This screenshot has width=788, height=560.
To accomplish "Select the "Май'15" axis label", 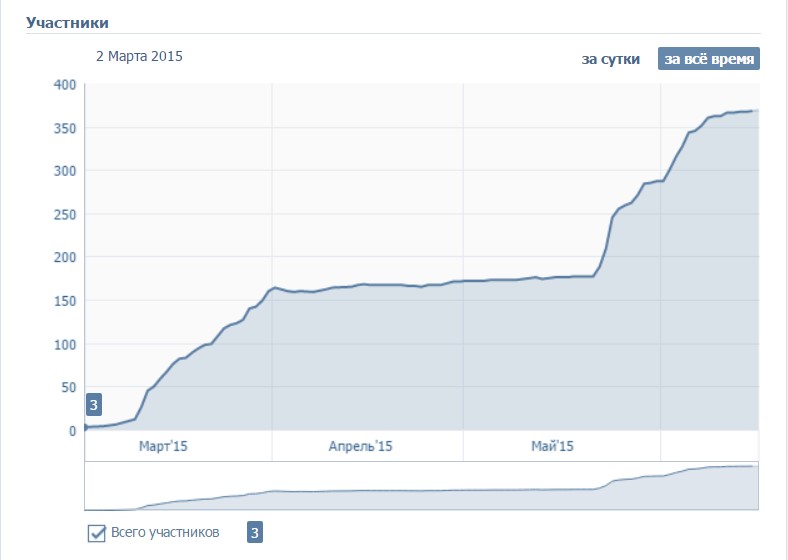I will pyautogui.click(x=552, y=446).
